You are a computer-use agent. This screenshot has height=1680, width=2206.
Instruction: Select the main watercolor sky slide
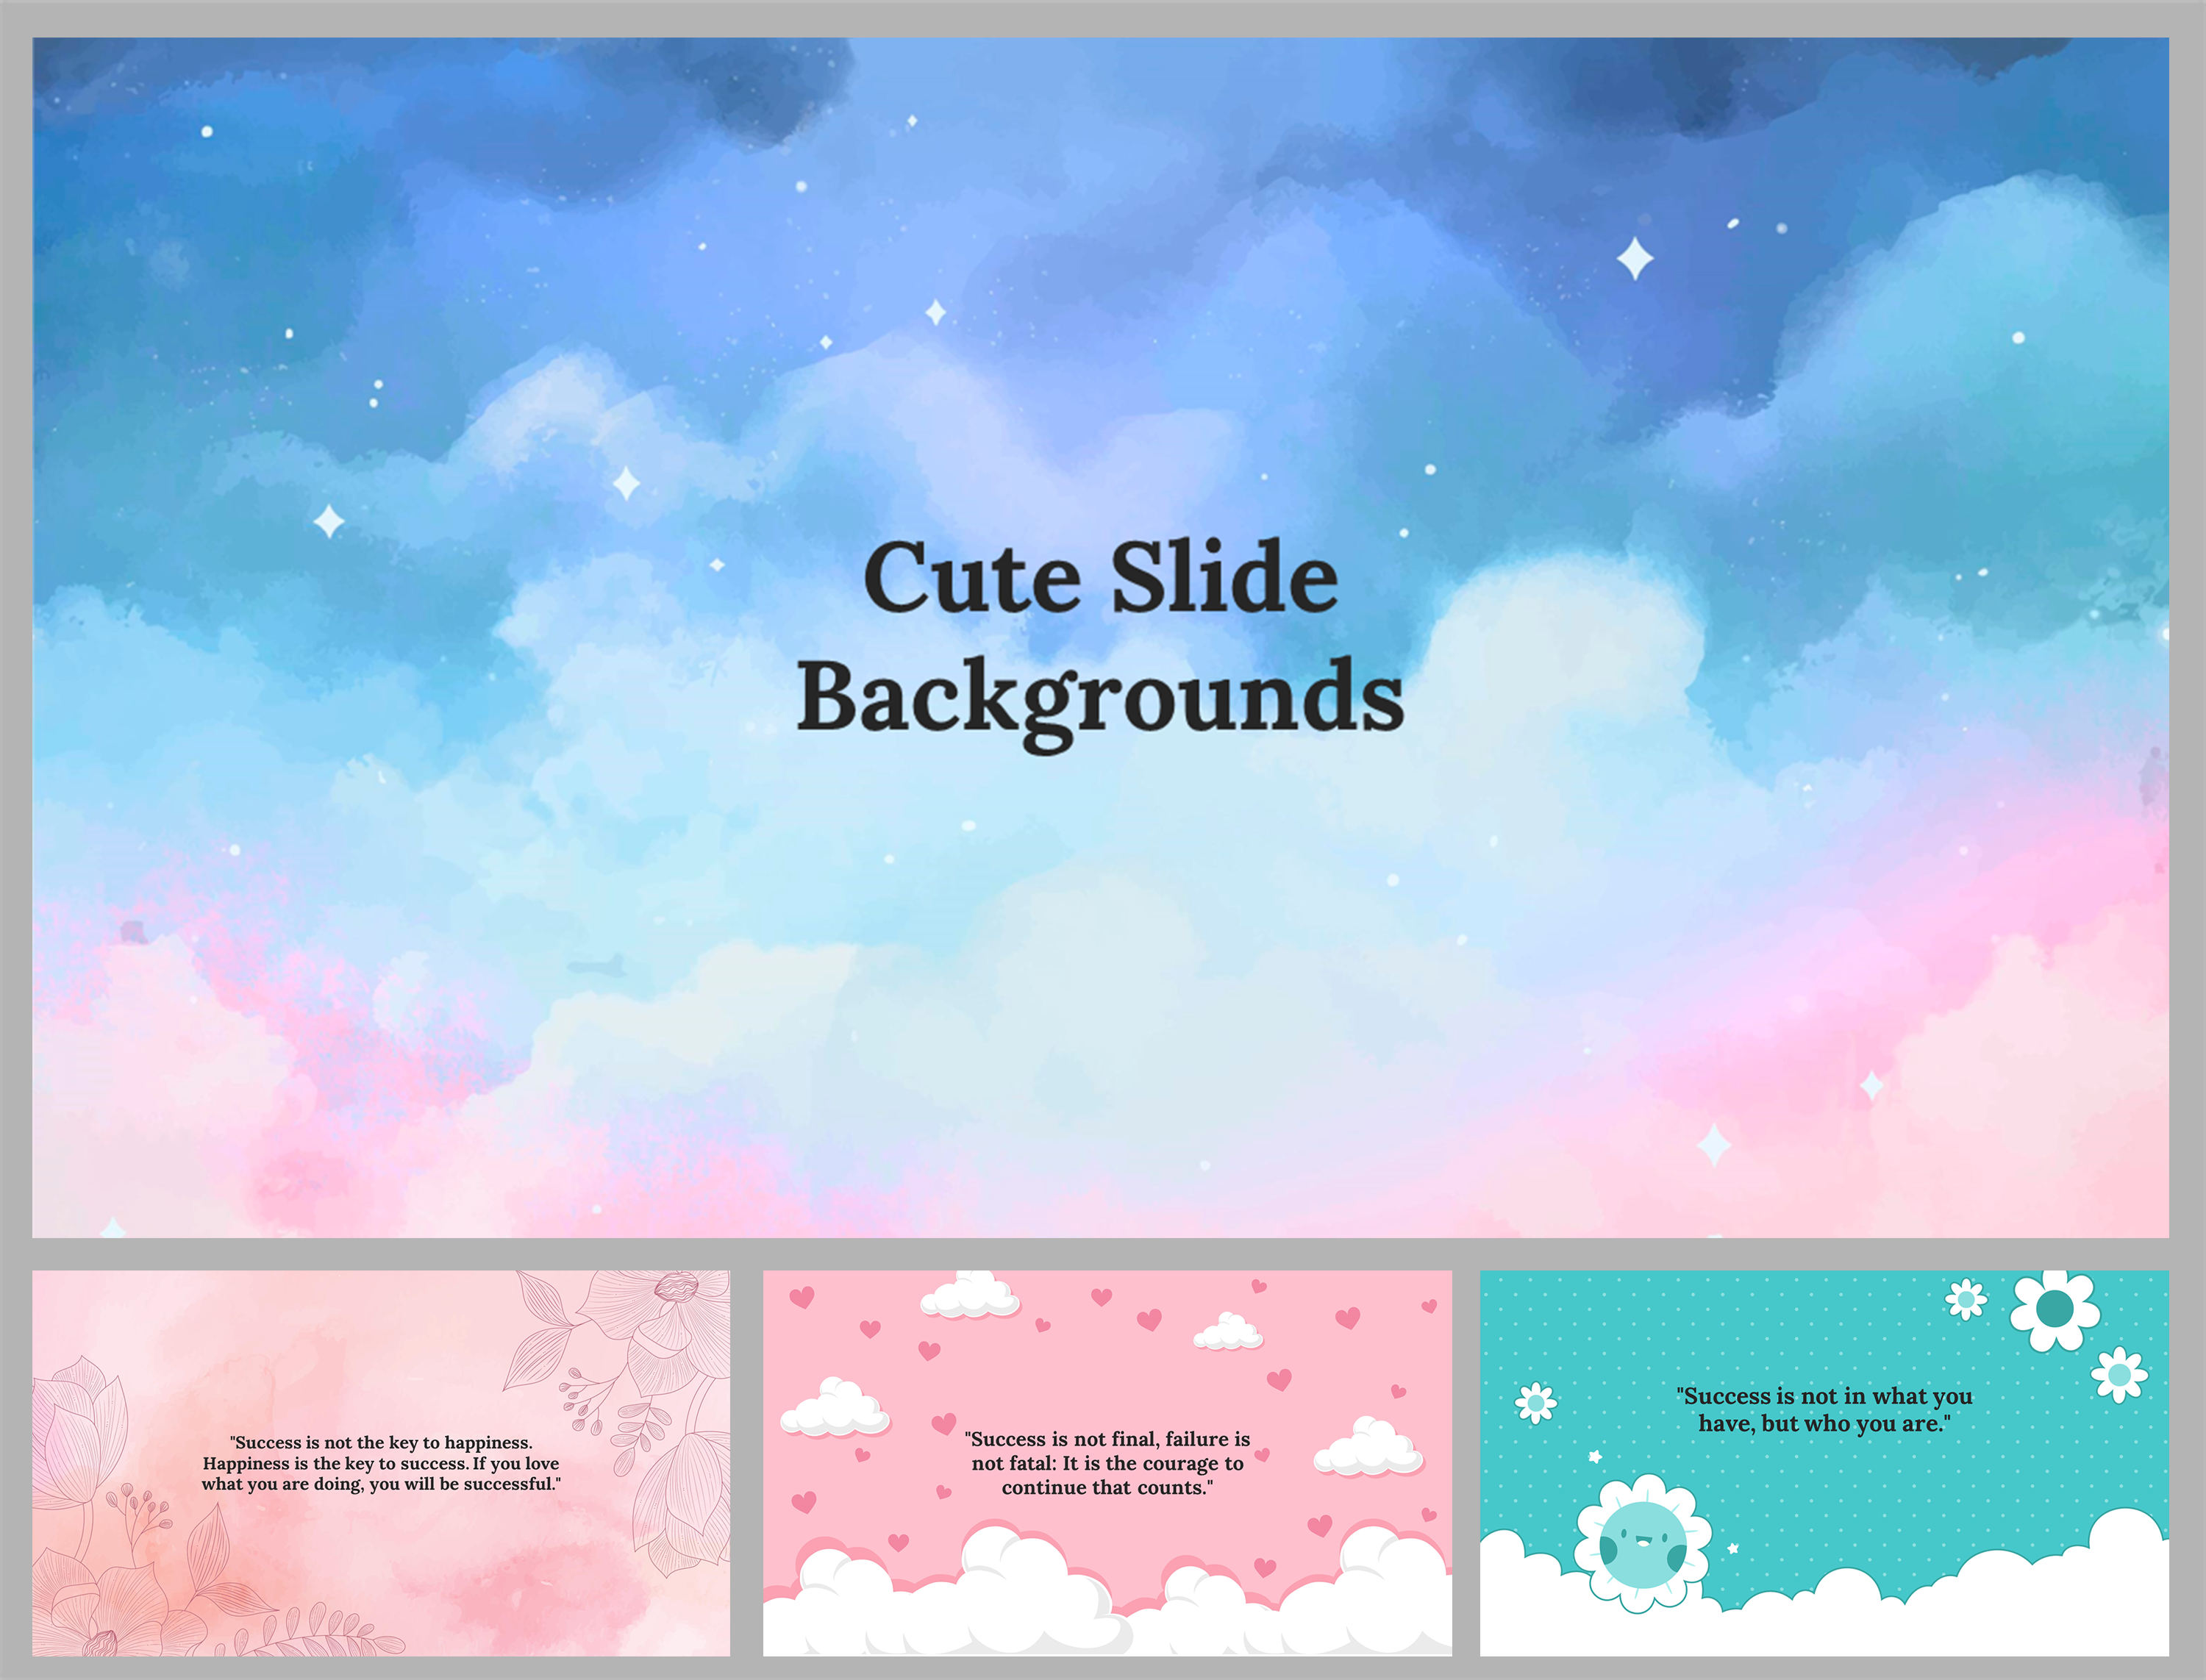1100,950
